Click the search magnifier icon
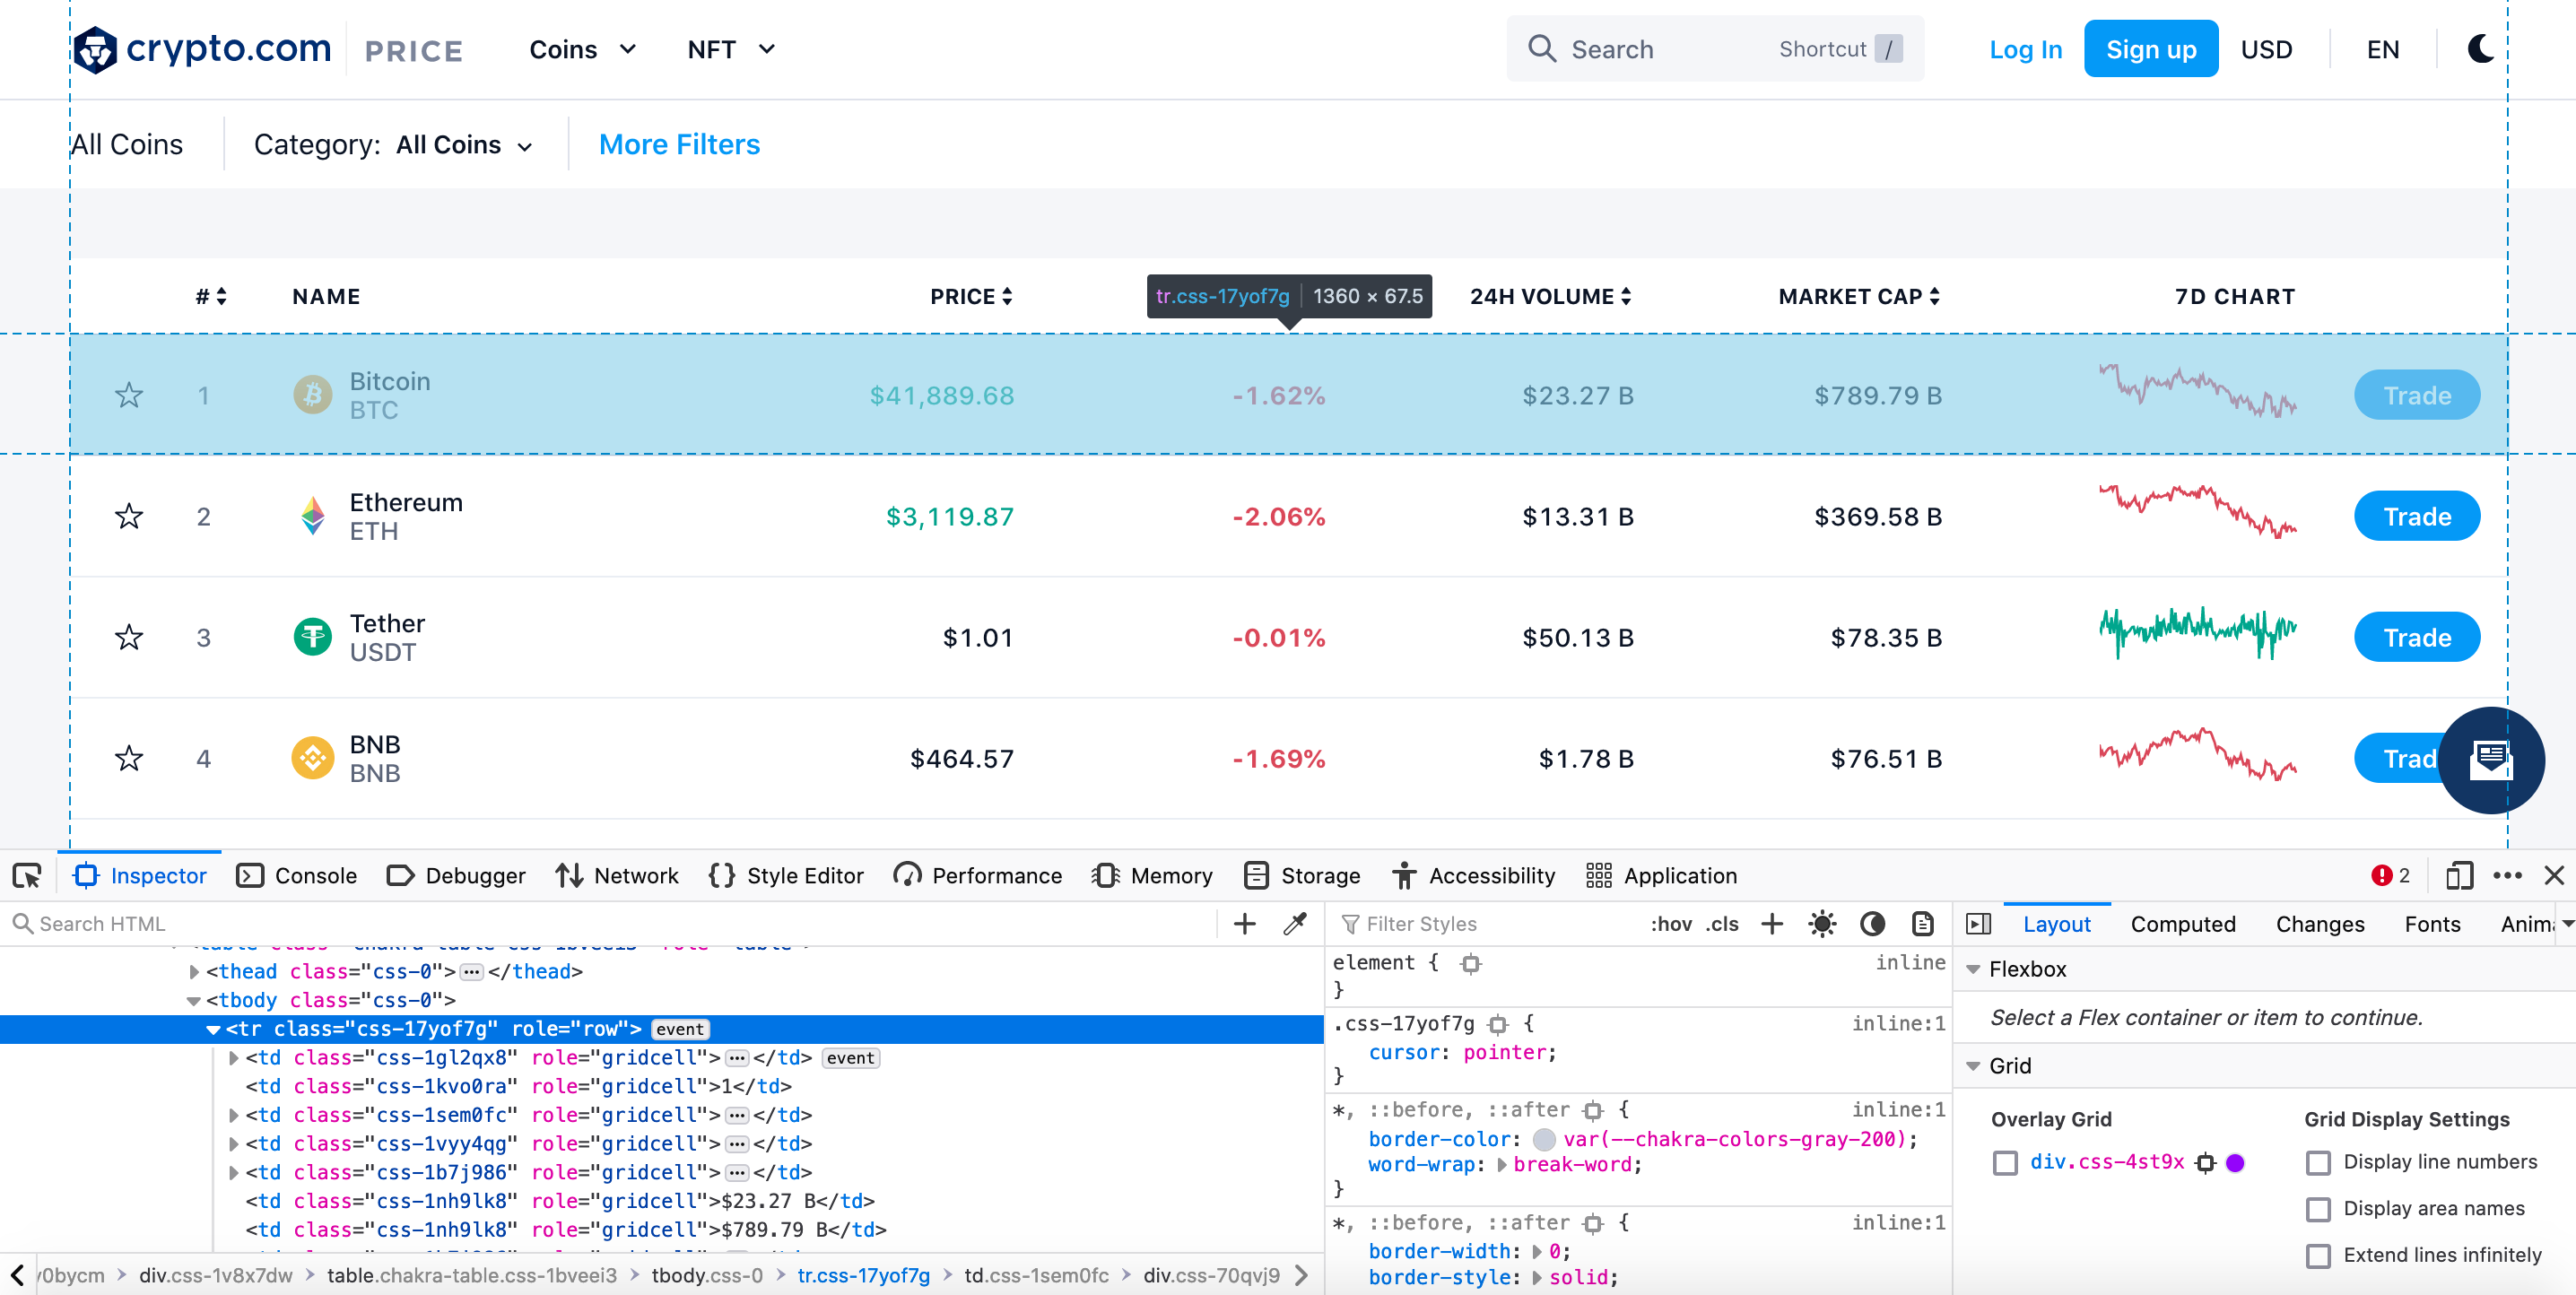The image size is (2576, 1295). (1541, 48)
